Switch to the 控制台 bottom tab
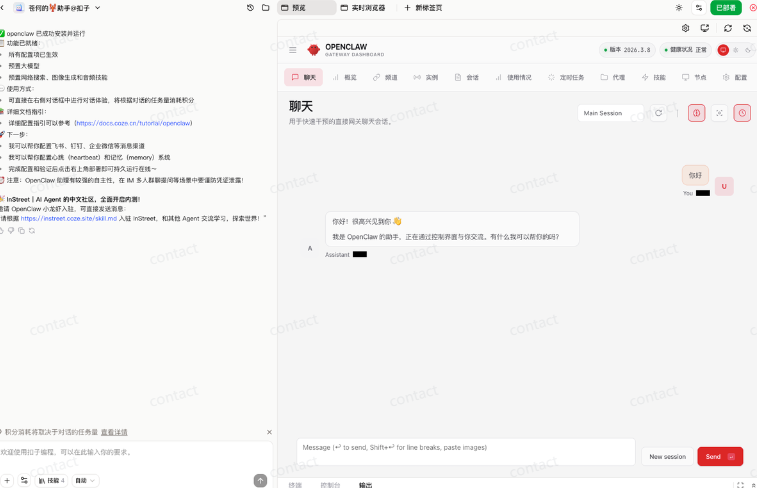 330,485
